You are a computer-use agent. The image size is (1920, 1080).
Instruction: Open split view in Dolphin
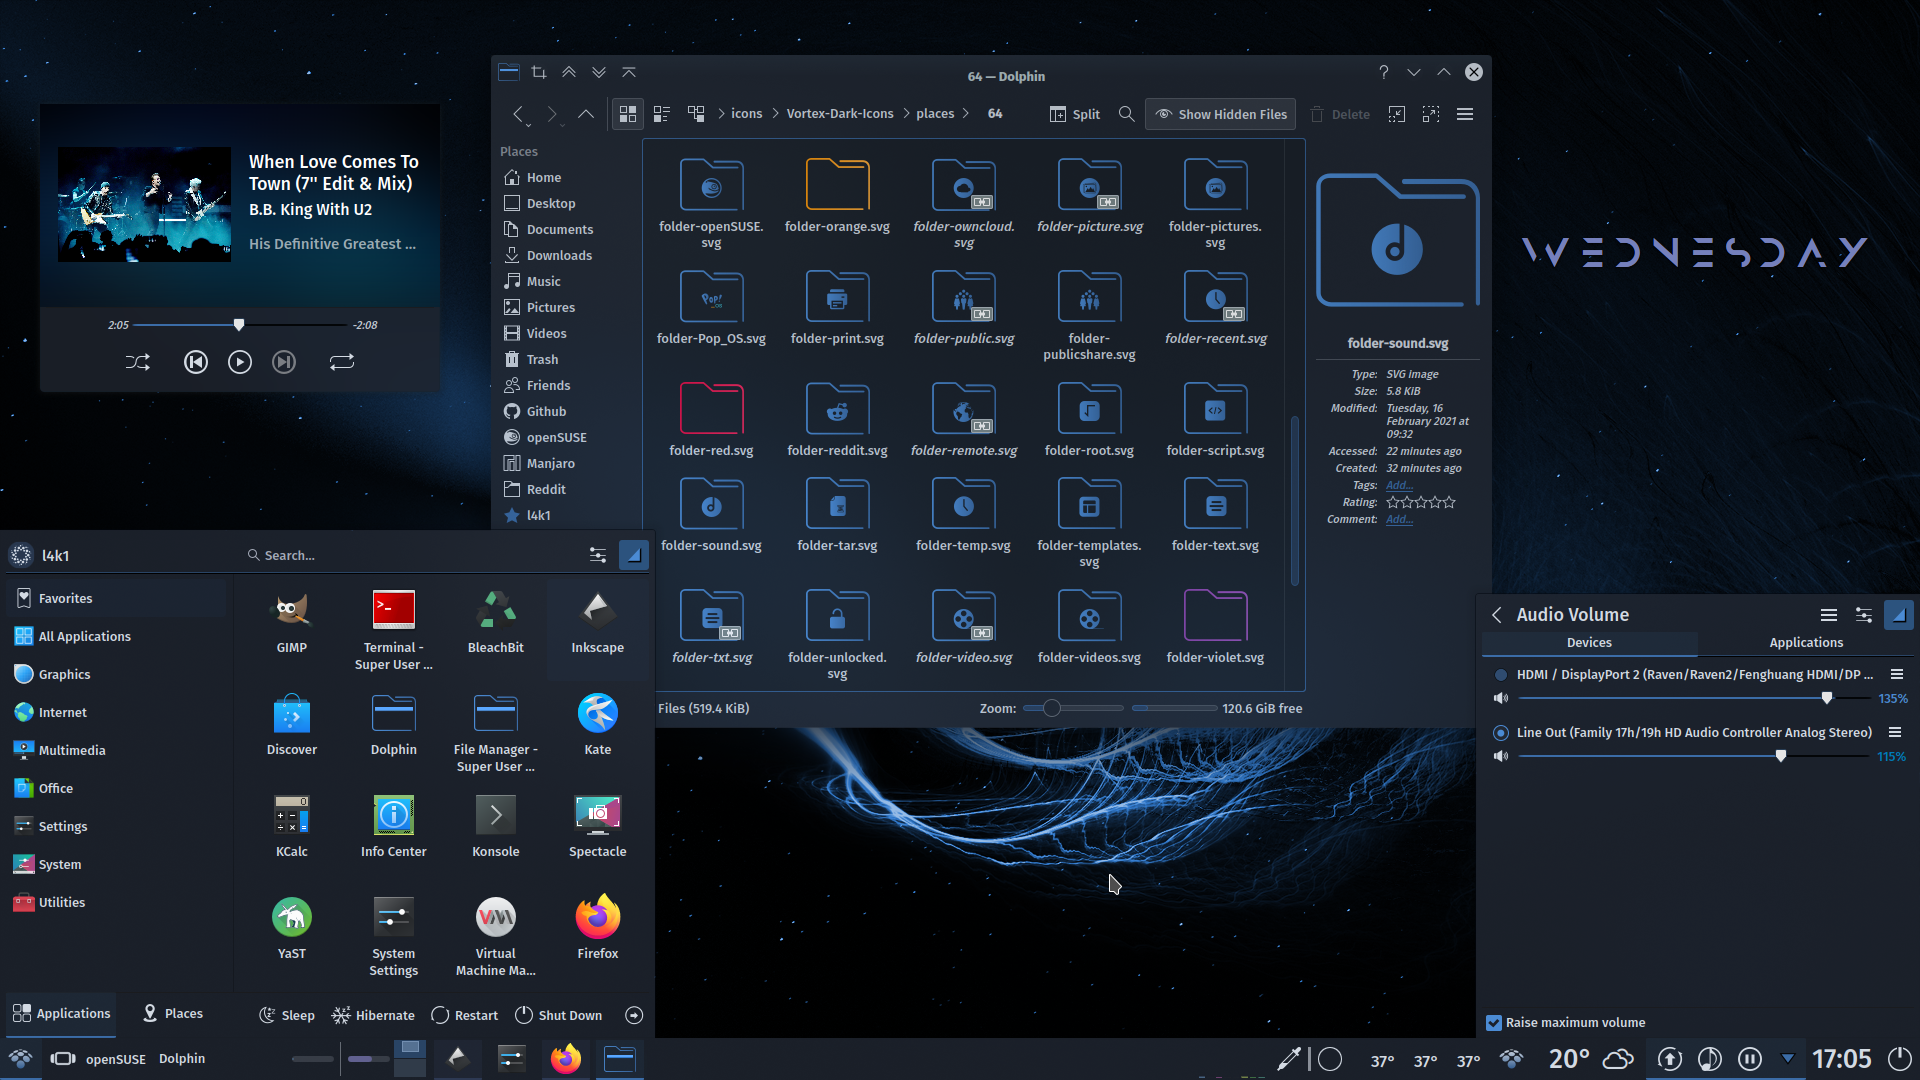(1074, 113)
